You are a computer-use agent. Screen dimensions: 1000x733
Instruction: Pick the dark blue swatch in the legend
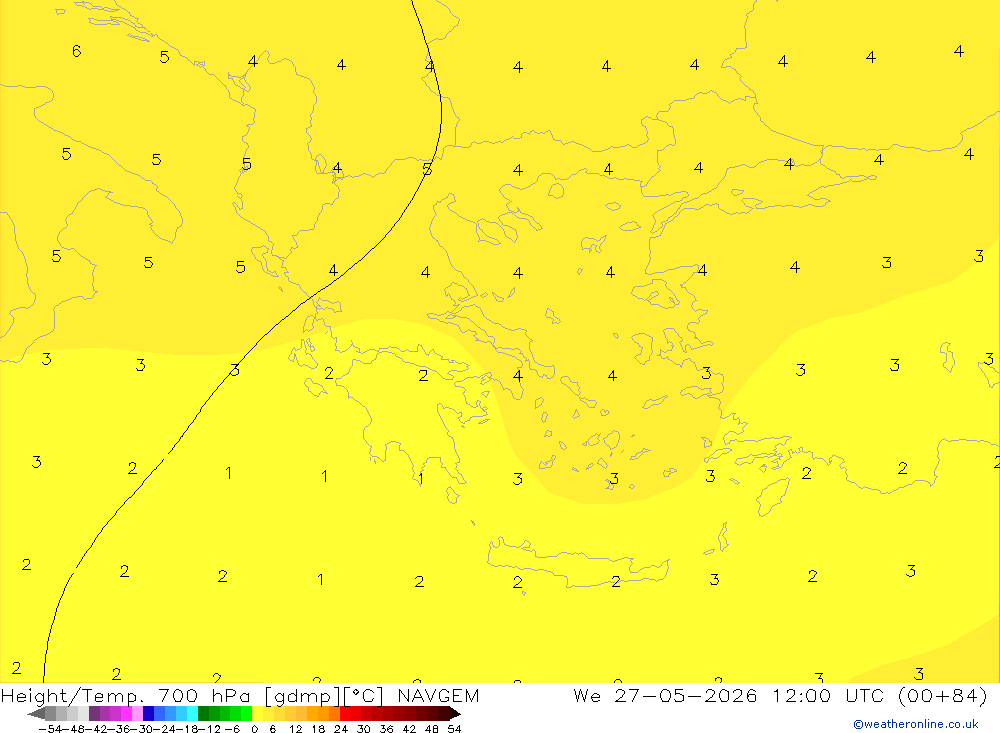[149, 714]
